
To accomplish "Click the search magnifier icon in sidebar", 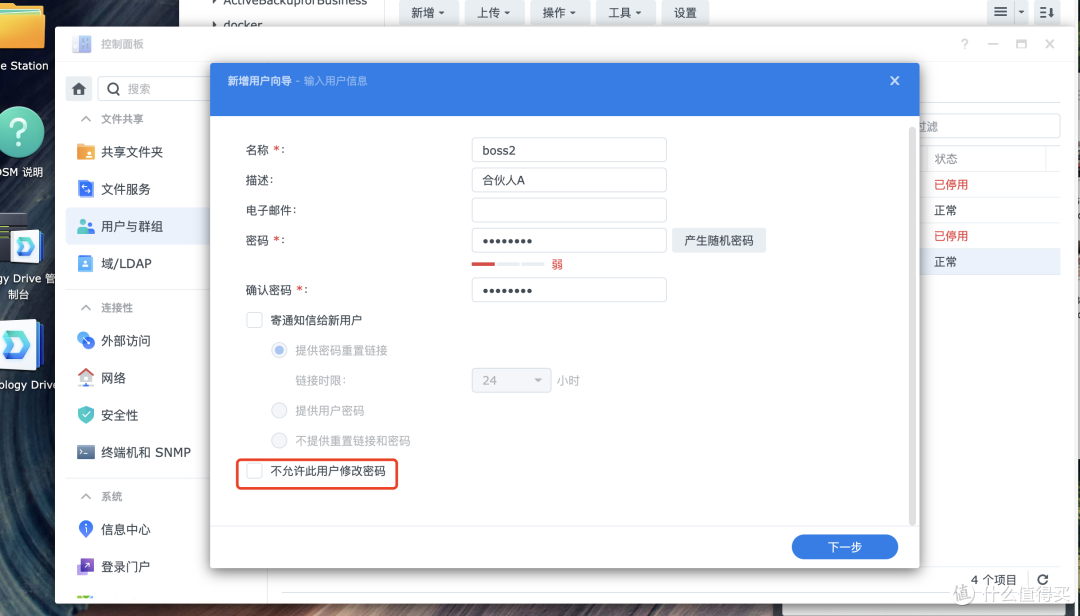I will 114,89.
